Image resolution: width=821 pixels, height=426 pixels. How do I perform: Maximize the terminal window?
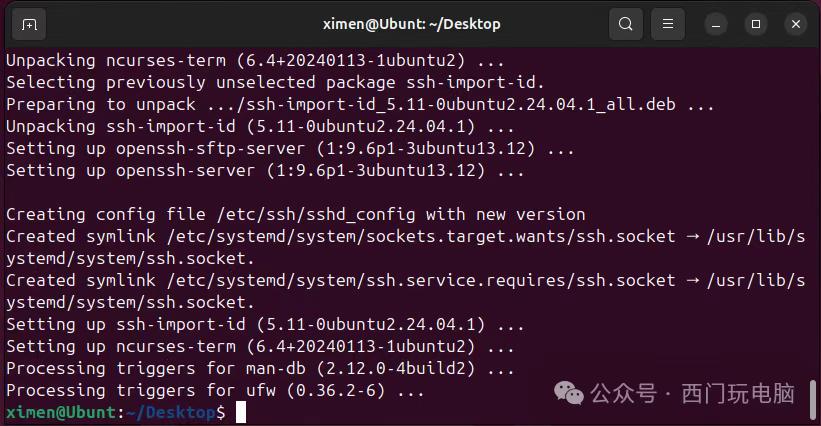point(756,24)
